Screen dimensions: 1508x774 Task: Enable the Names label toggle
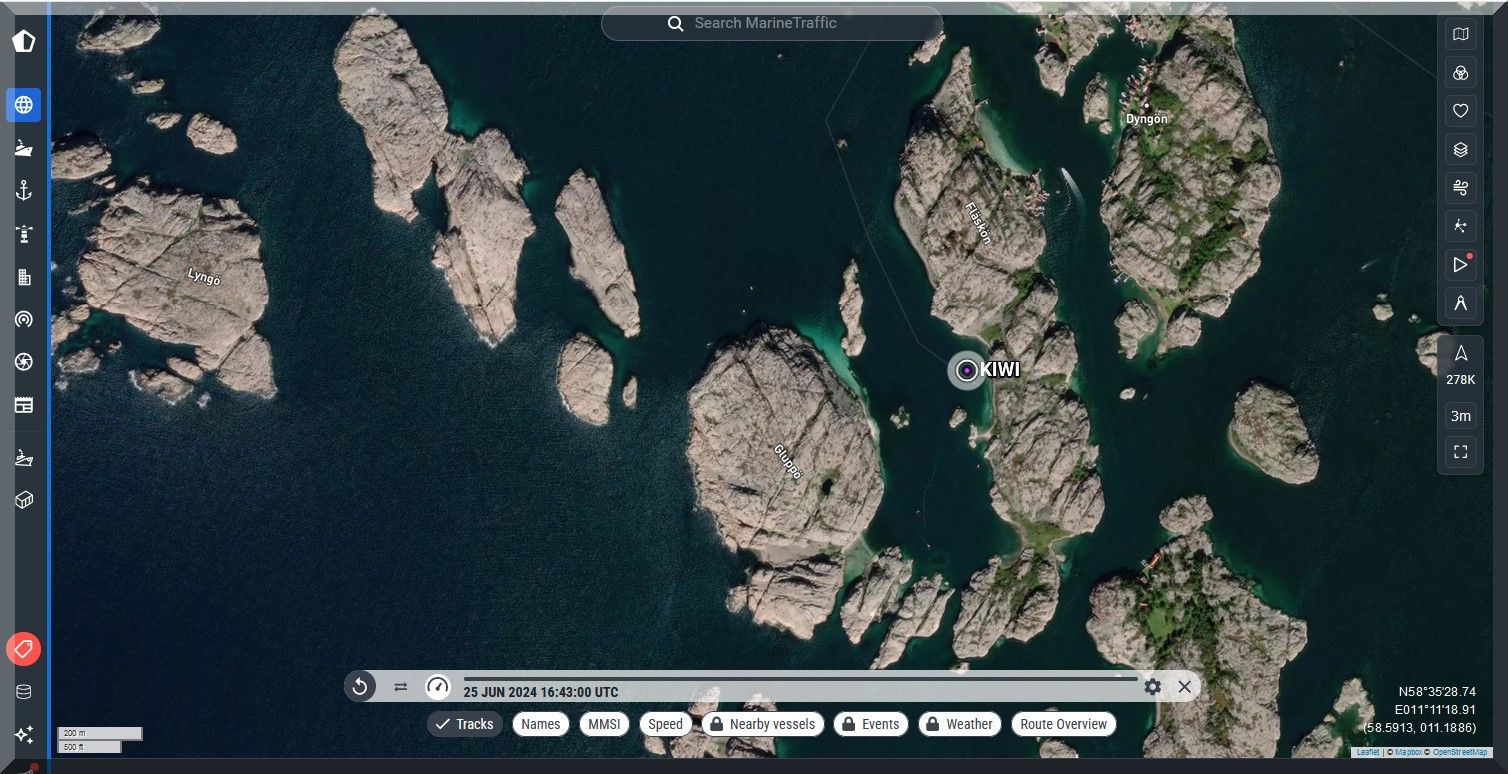(x=541, y=724)
